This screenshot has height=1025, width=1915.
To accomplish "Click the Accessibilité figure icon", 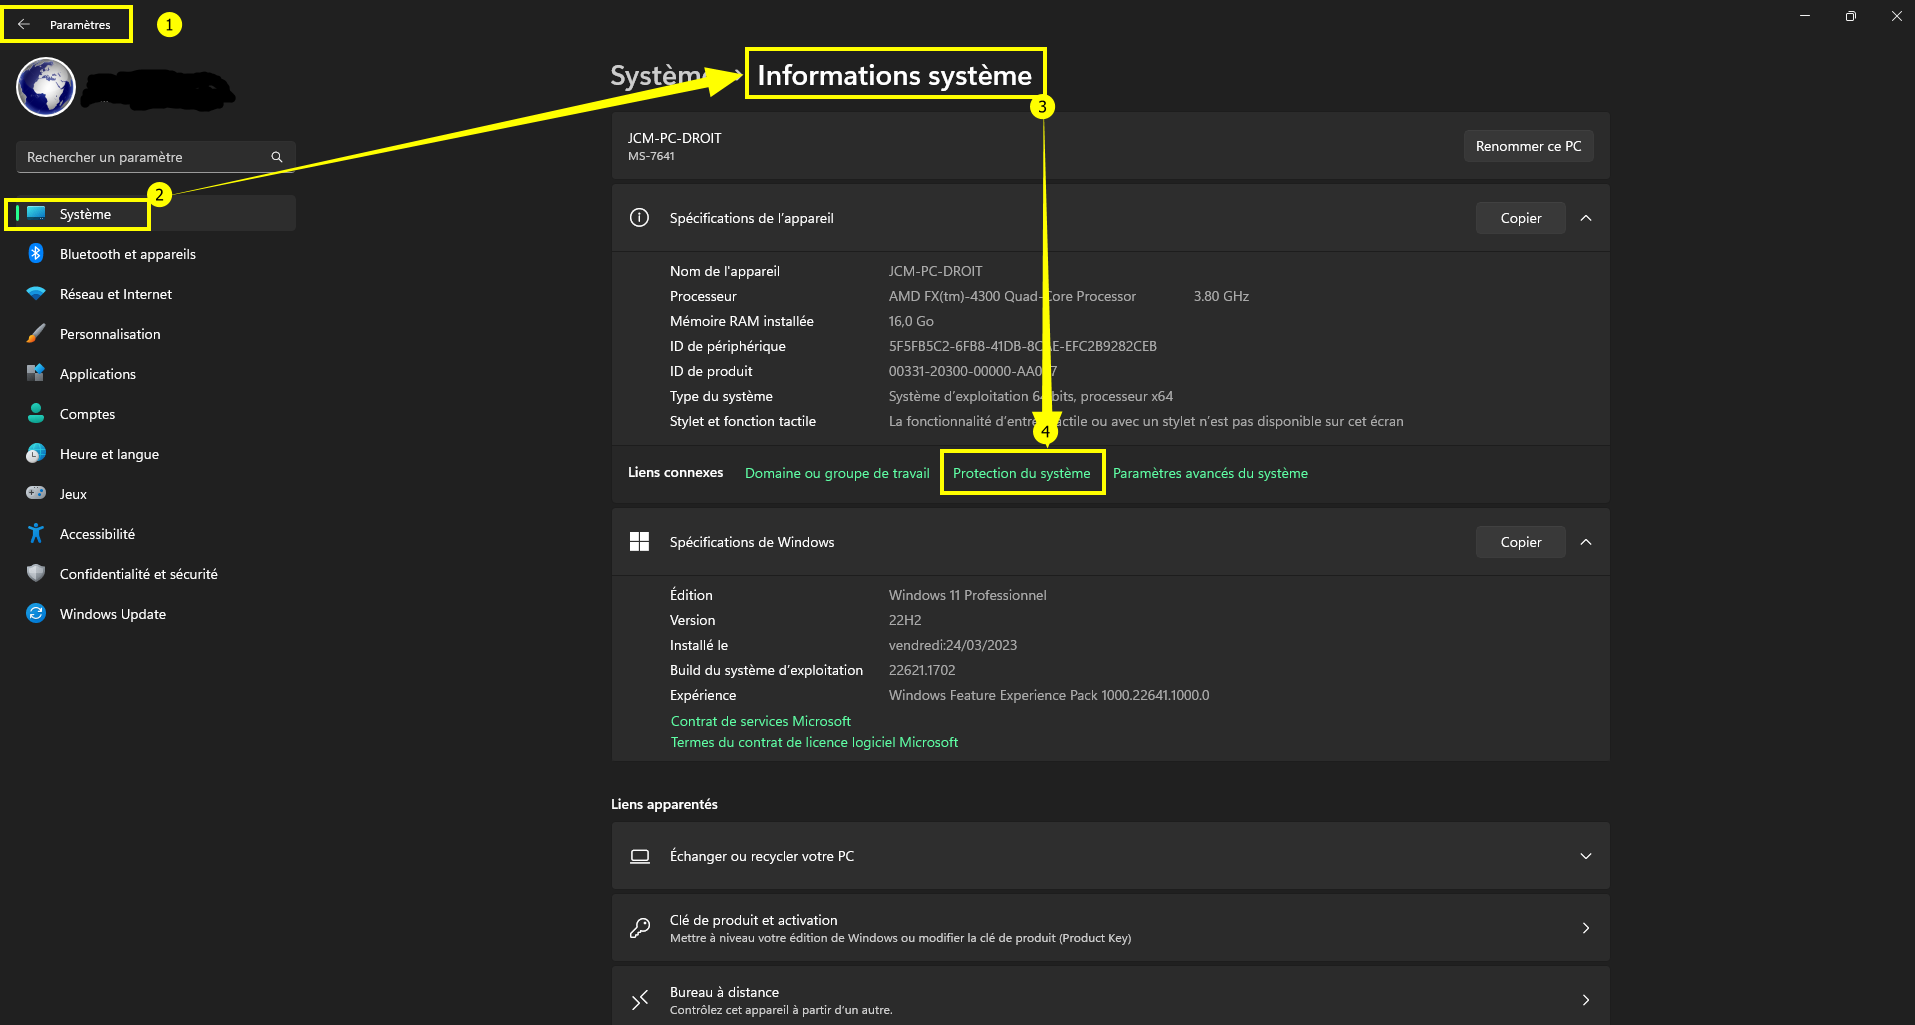I will click(36, 534).
